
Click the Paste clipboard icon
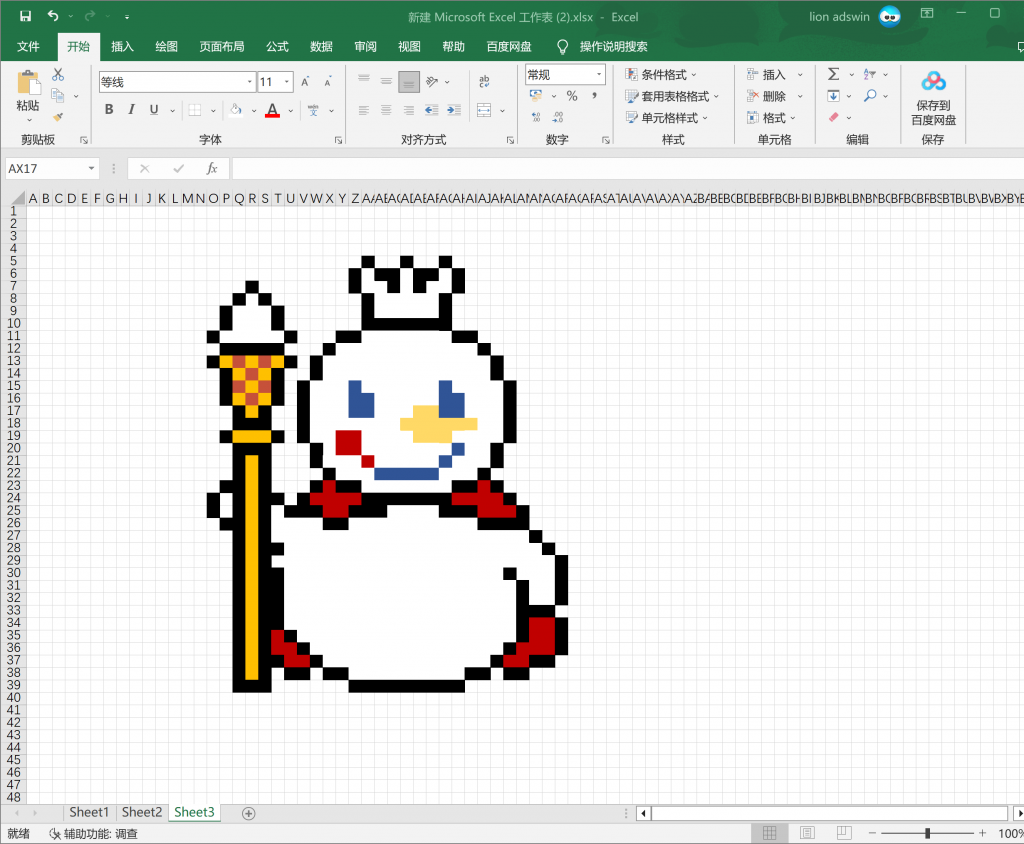[28, 84]
